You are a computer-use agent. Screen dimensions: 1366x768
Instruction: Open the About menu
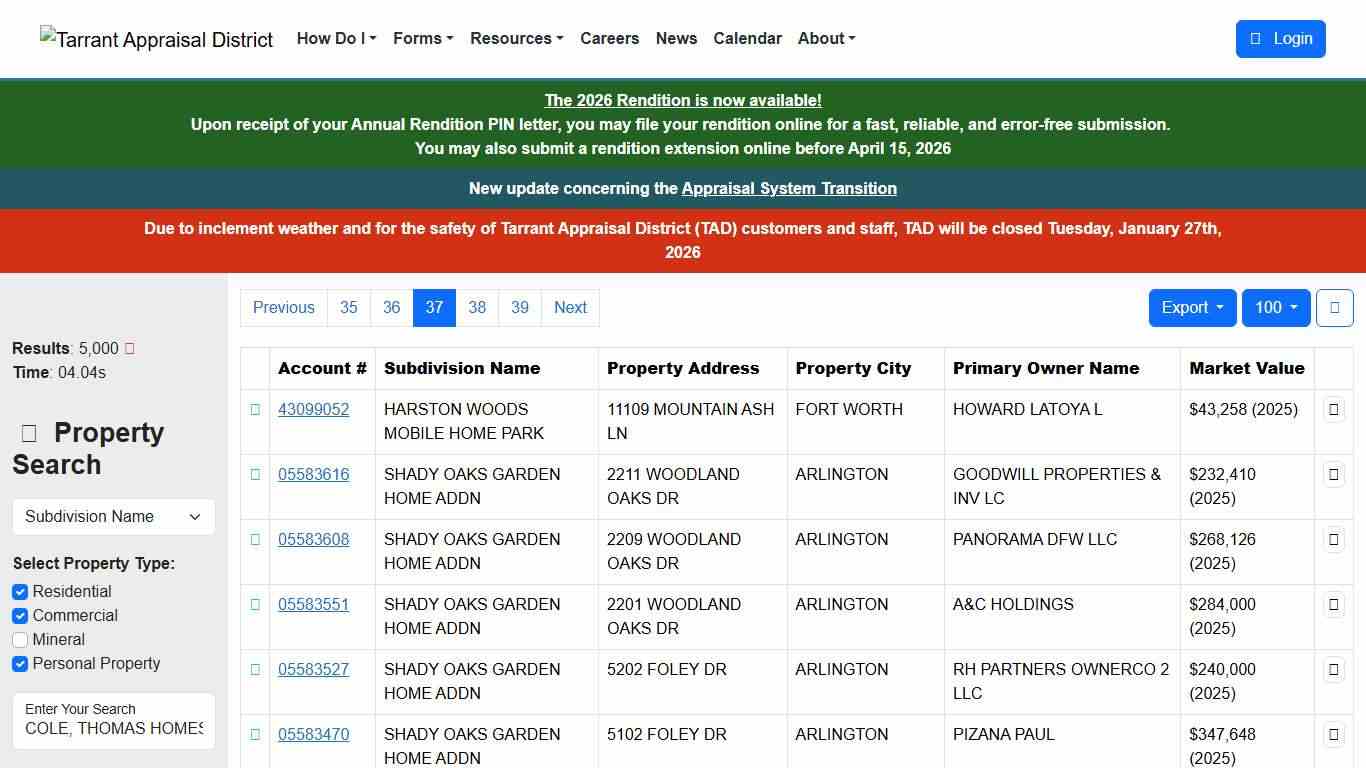pos(826,38)
